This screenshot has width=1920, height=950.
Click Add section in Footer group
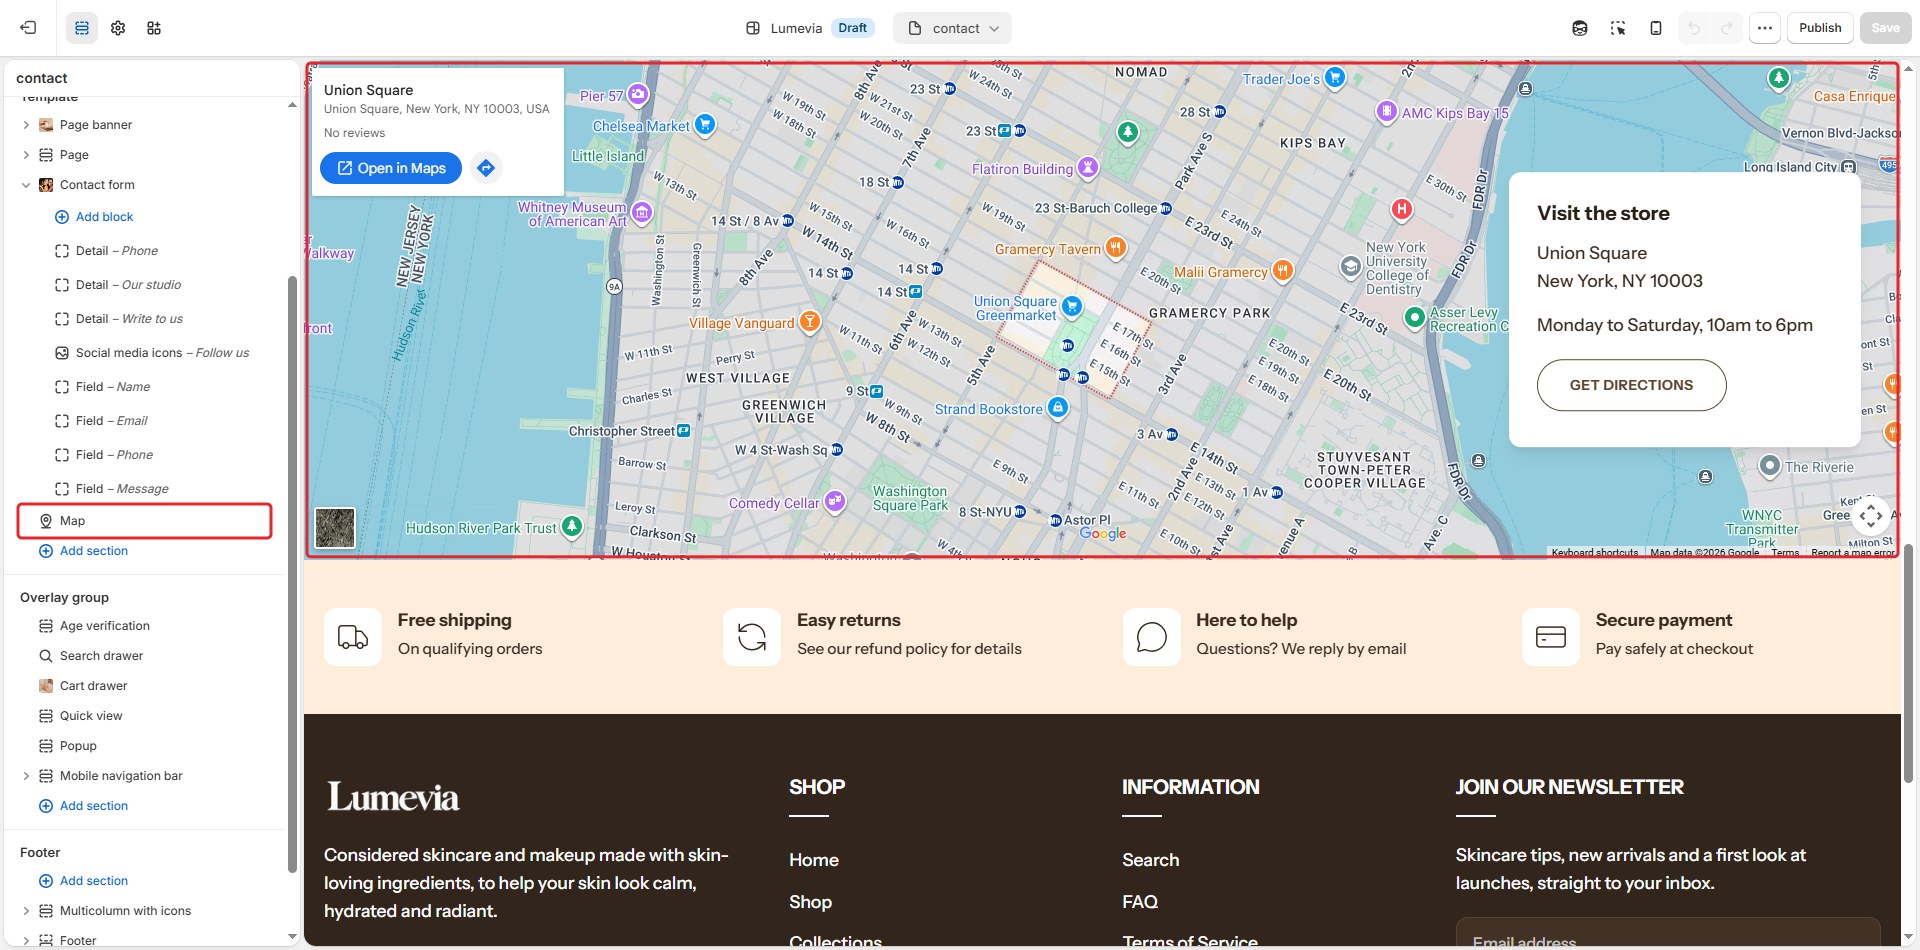tap(83, 881)
